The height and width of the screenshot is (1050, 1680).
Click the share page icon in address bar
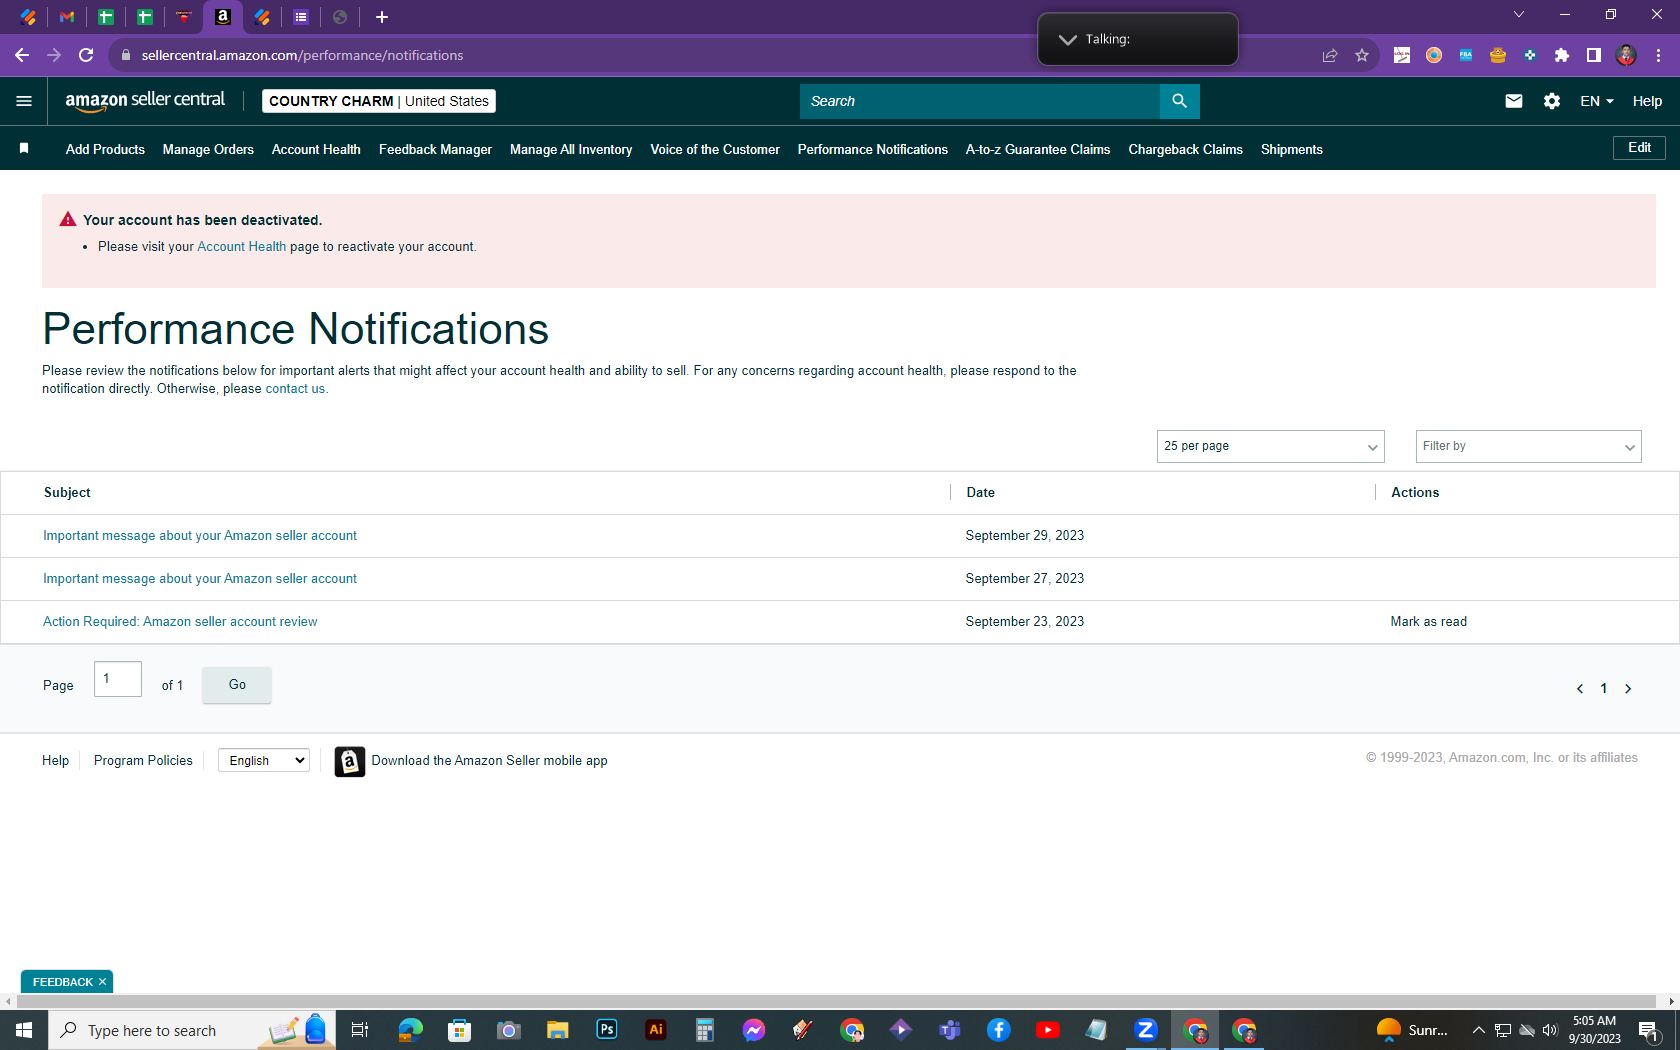coord(1330,55)
